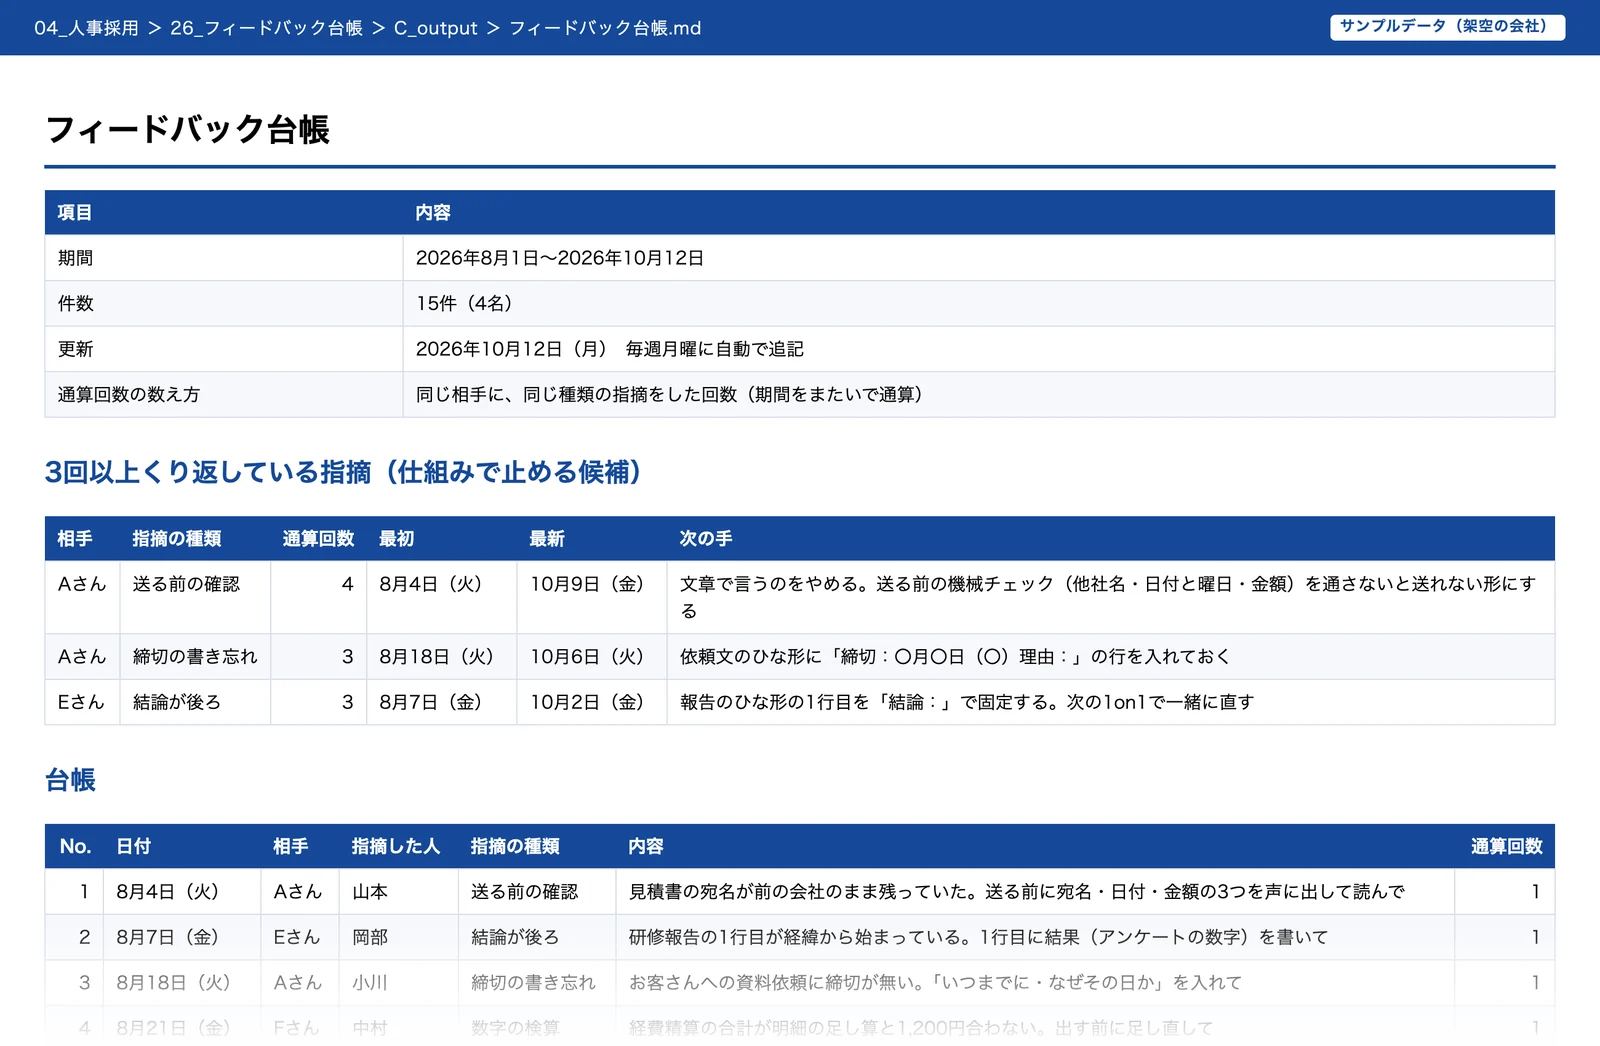Open the 04_人事採用 breadcrumb folder
1600x1046 pixels.
[86, 28]
